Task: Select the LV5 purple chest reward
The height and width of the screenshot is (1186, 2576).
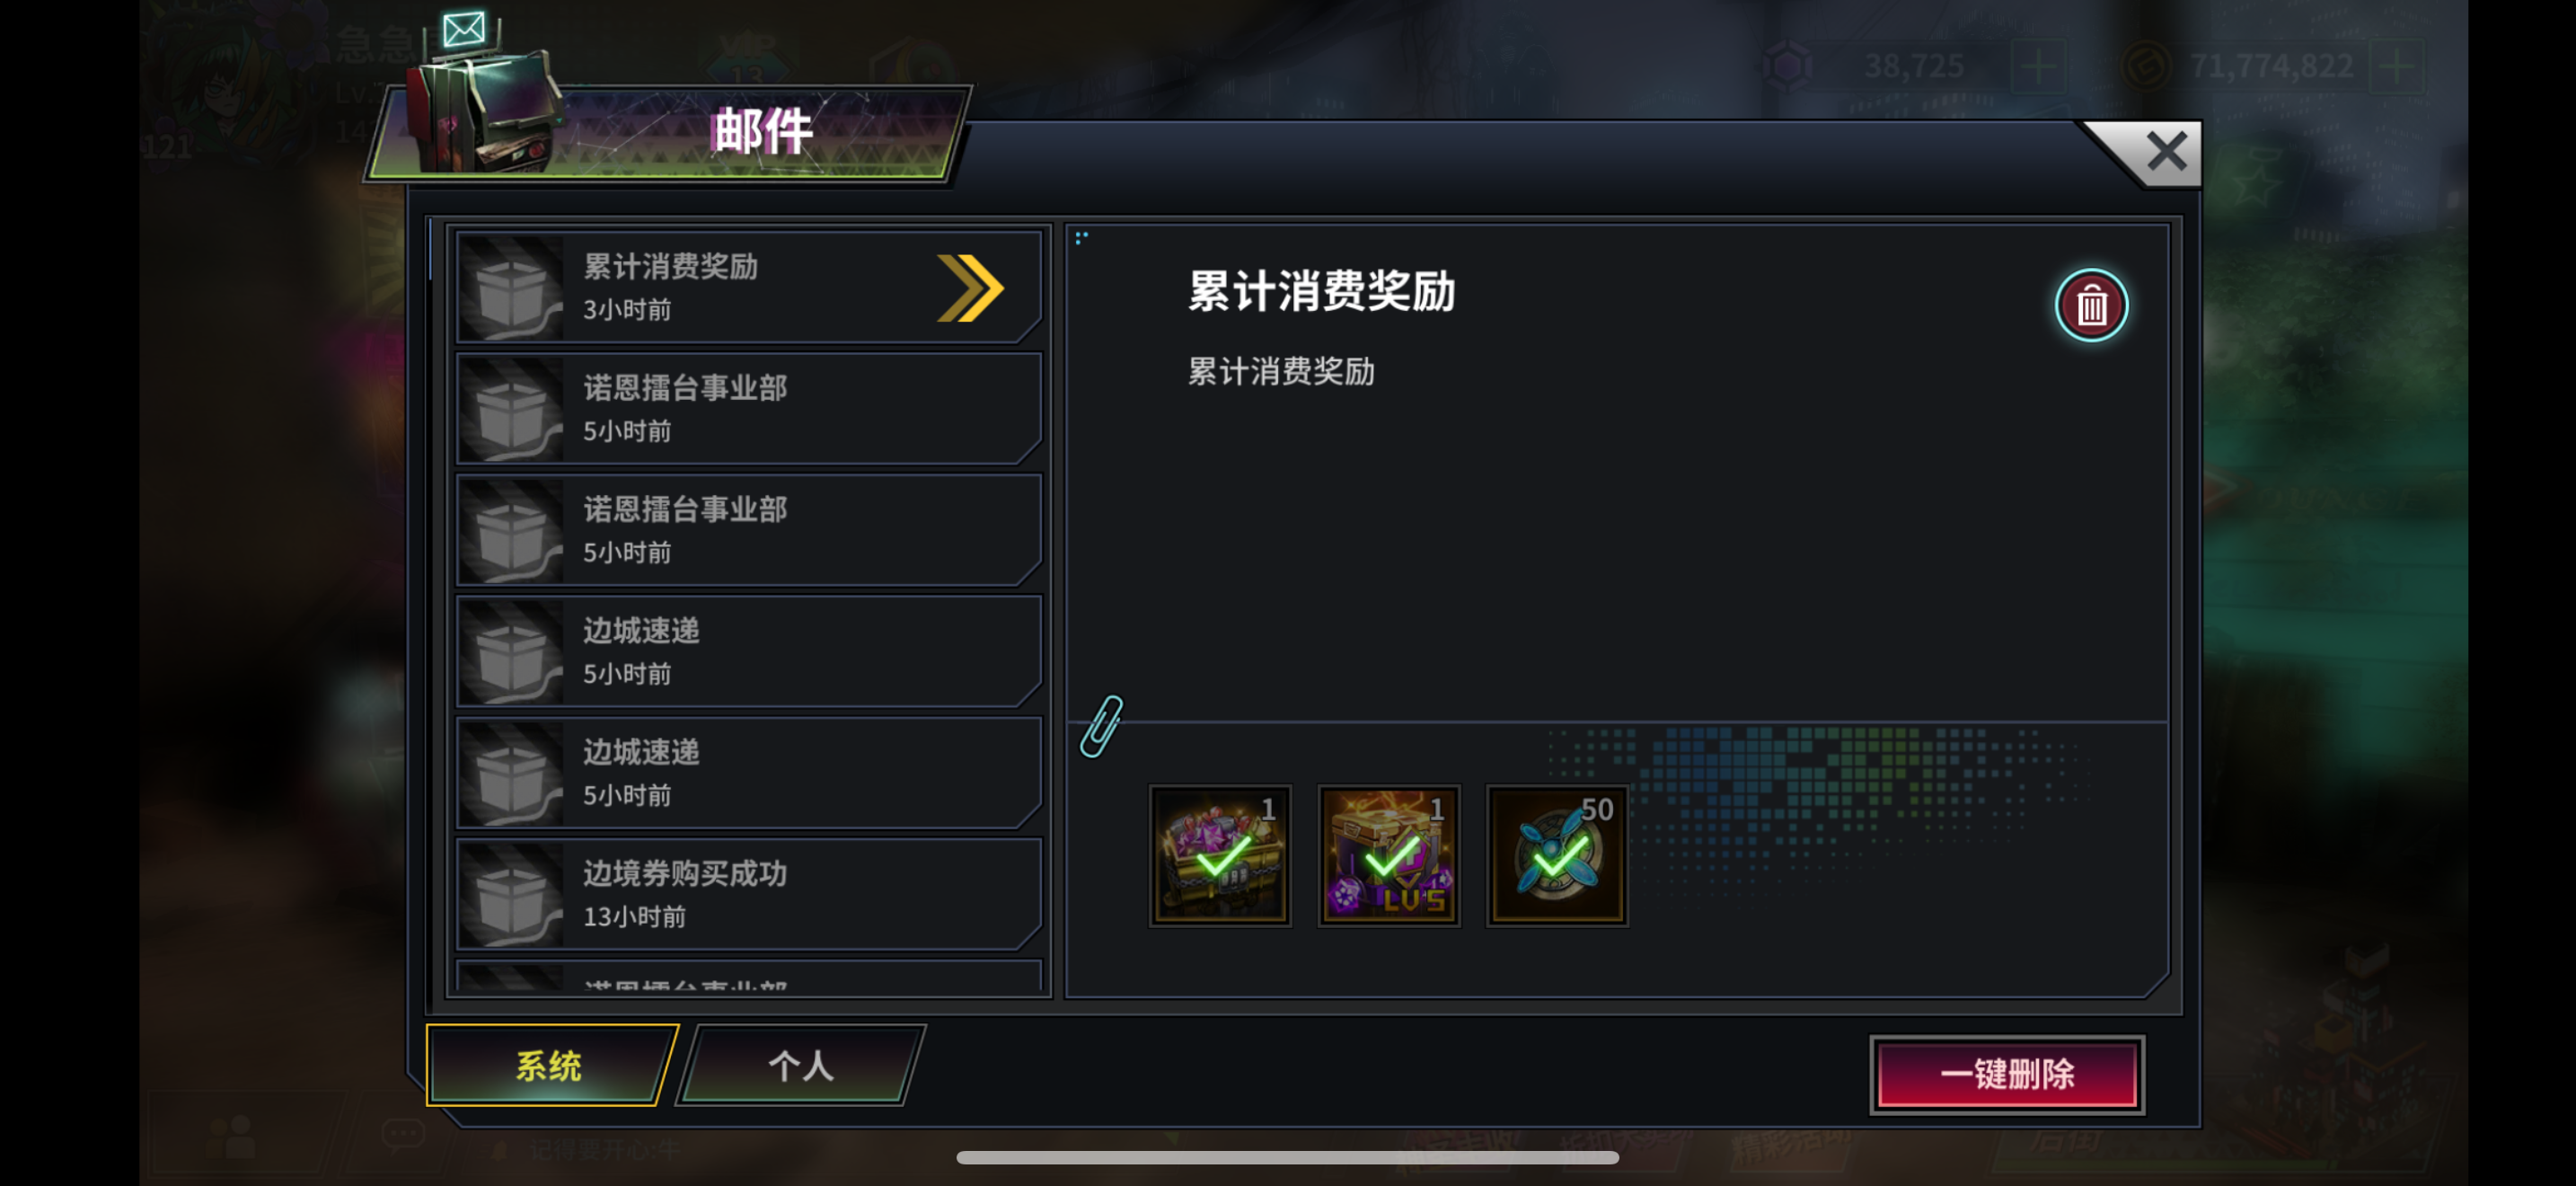Action: click(1389, 855)
